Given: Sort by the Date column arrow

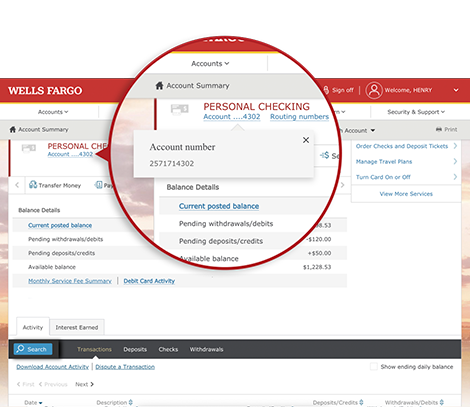Looking at the screenshot, I should [x=41, y=403].
